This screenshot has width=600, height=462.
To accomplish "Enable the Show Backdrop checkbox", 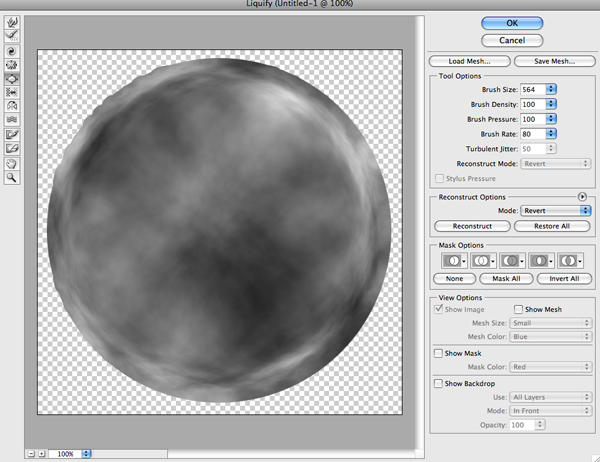I will tap(438, 383).
